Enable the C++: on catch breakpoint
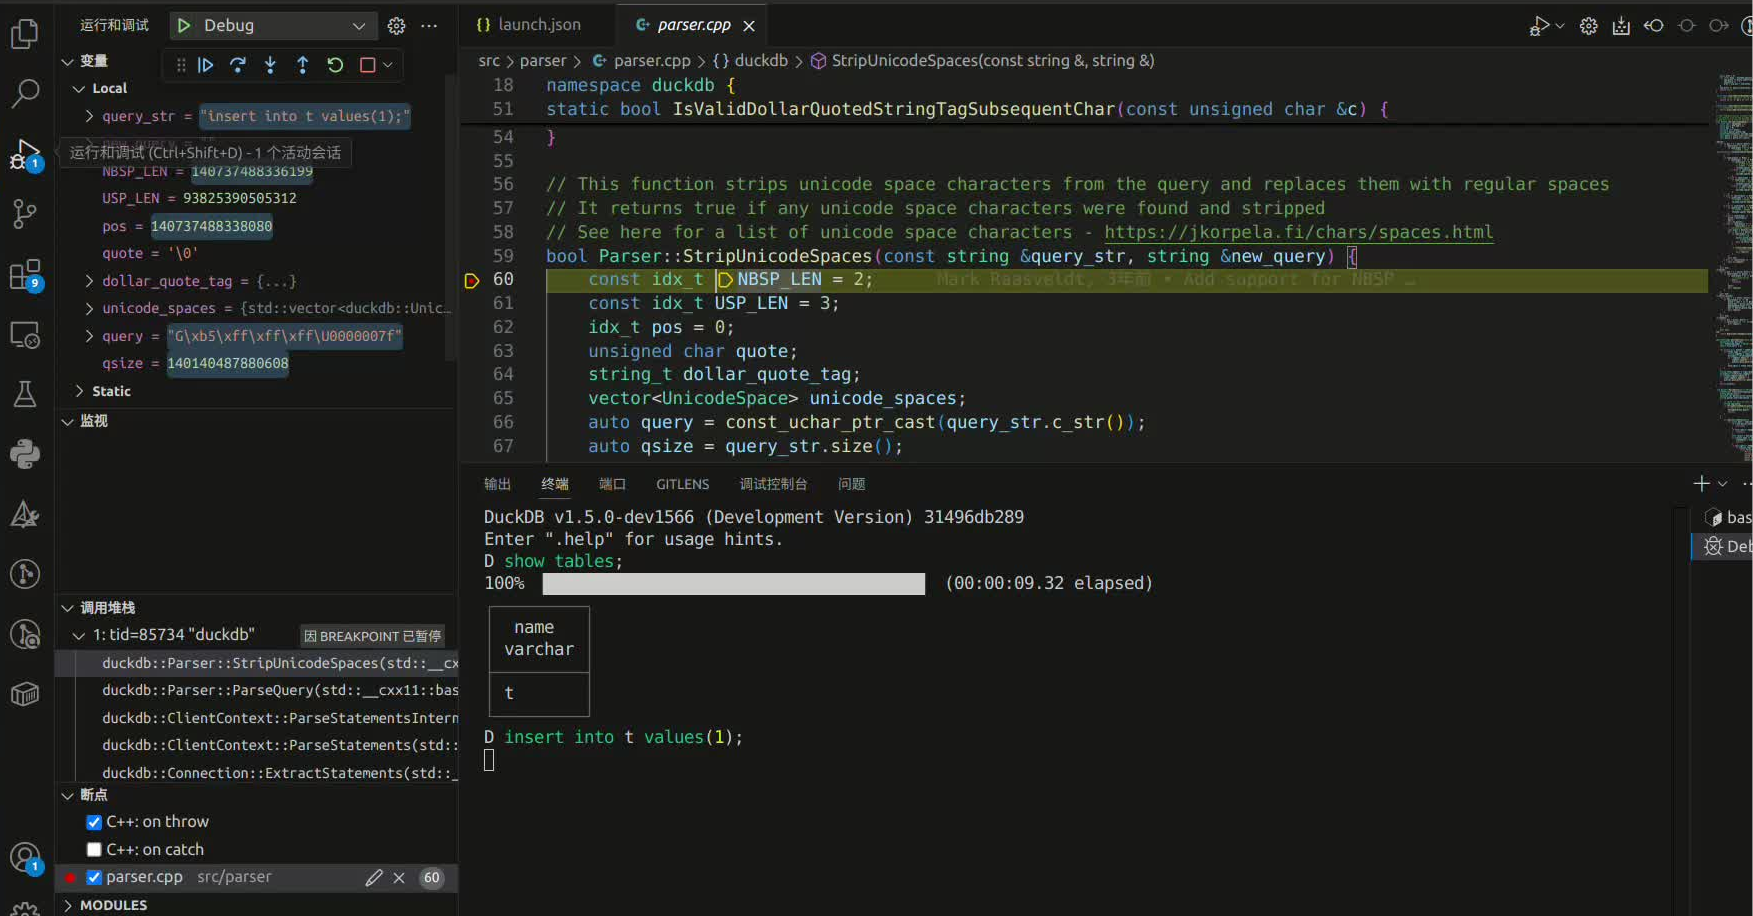The image size is (1753, 916). [94, 850]
